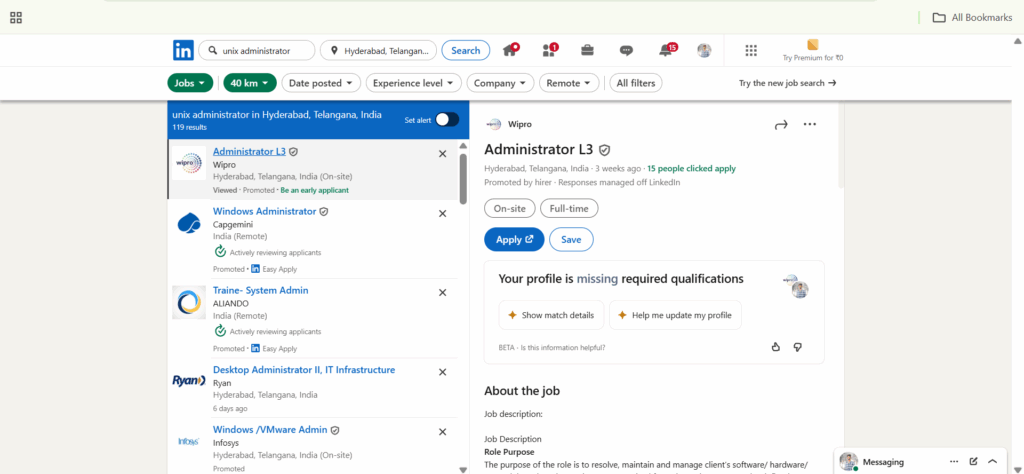
Task: Click the '119 results' text
Action: (x=189, y=127)
